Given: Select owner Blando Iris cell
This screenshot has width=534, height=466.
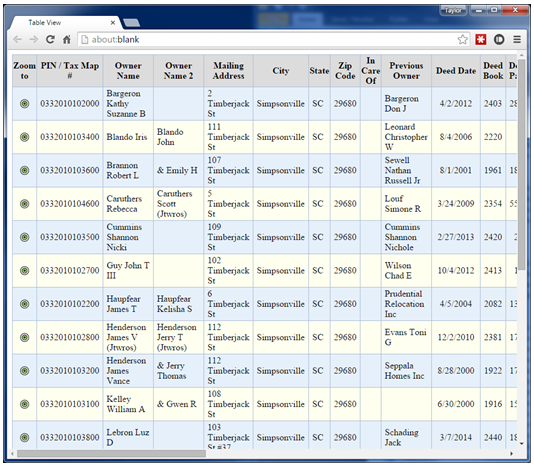Looking at the screenshot, I should (128, 137).
